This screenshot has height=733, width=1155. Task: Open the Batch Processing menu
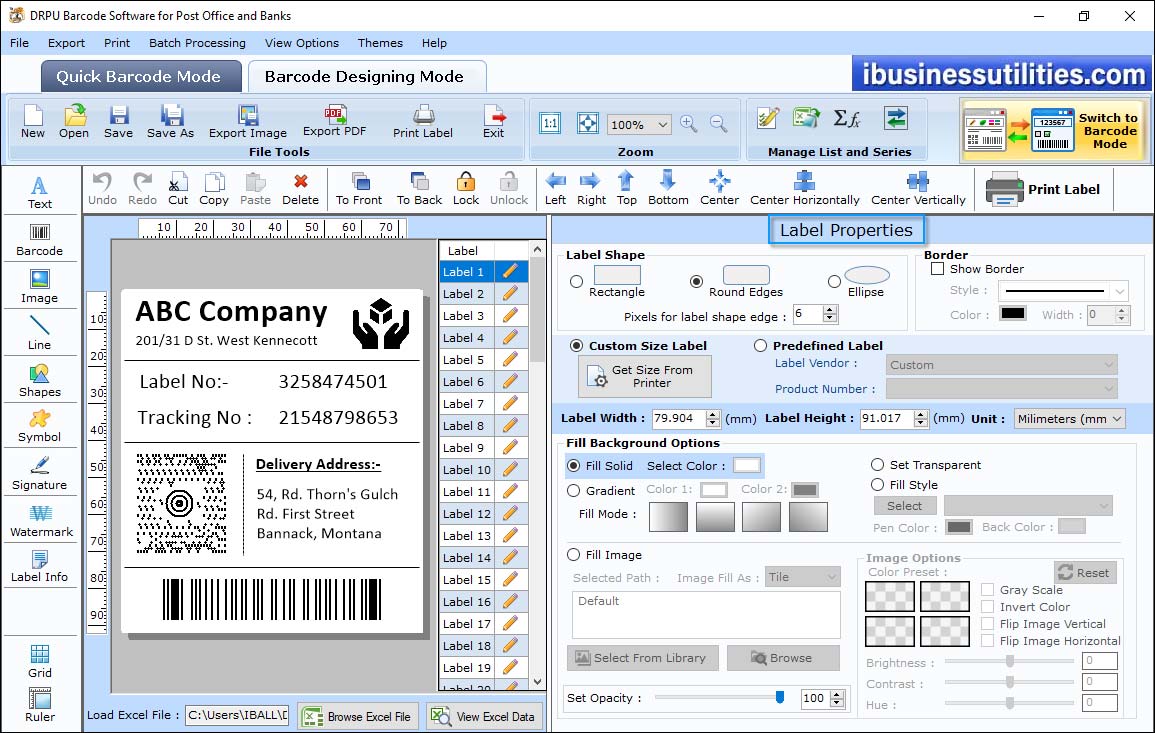click(x=197, y=43)
